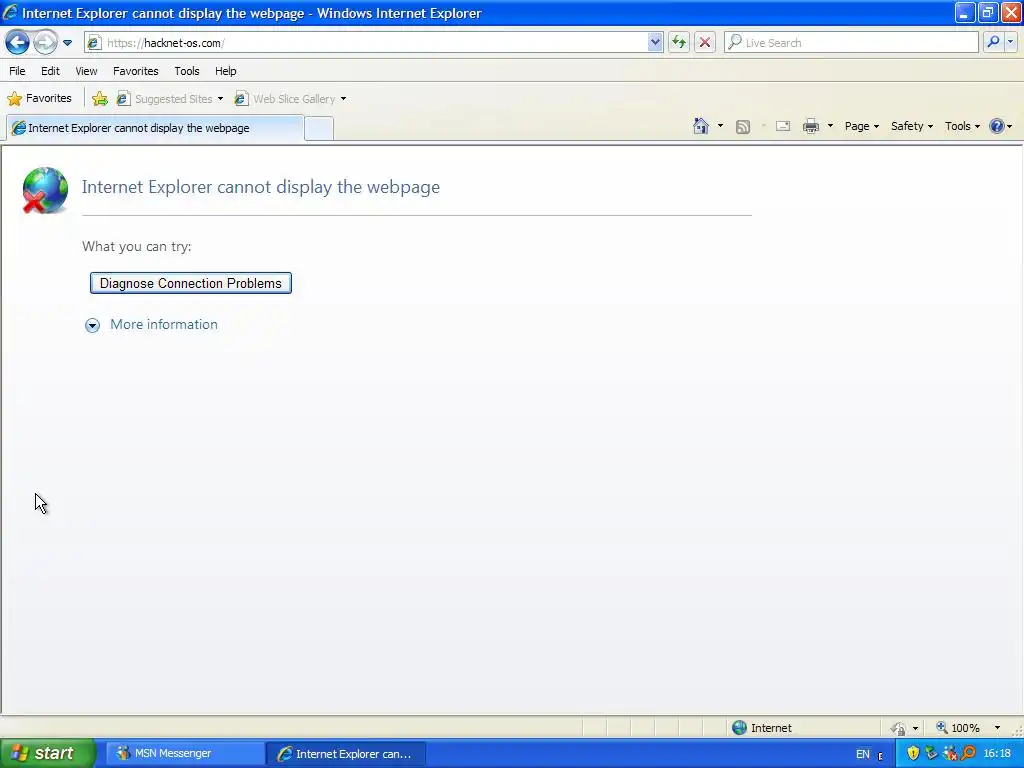Click the Read Mail envelope icon
The width and height of the screenshot is (1024, 768).
tap(783, 126)
